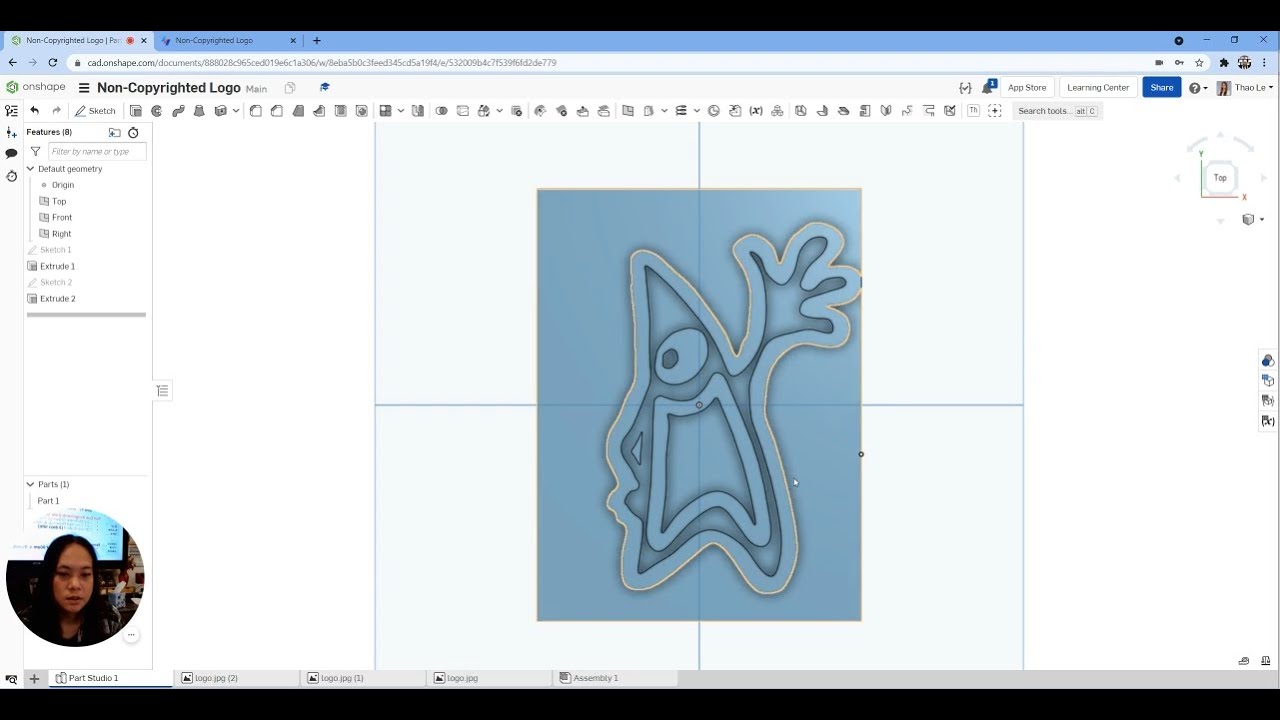Reload the page in browser
Image resolution: width=1280 pixels, height=720 pixels.
52,62
